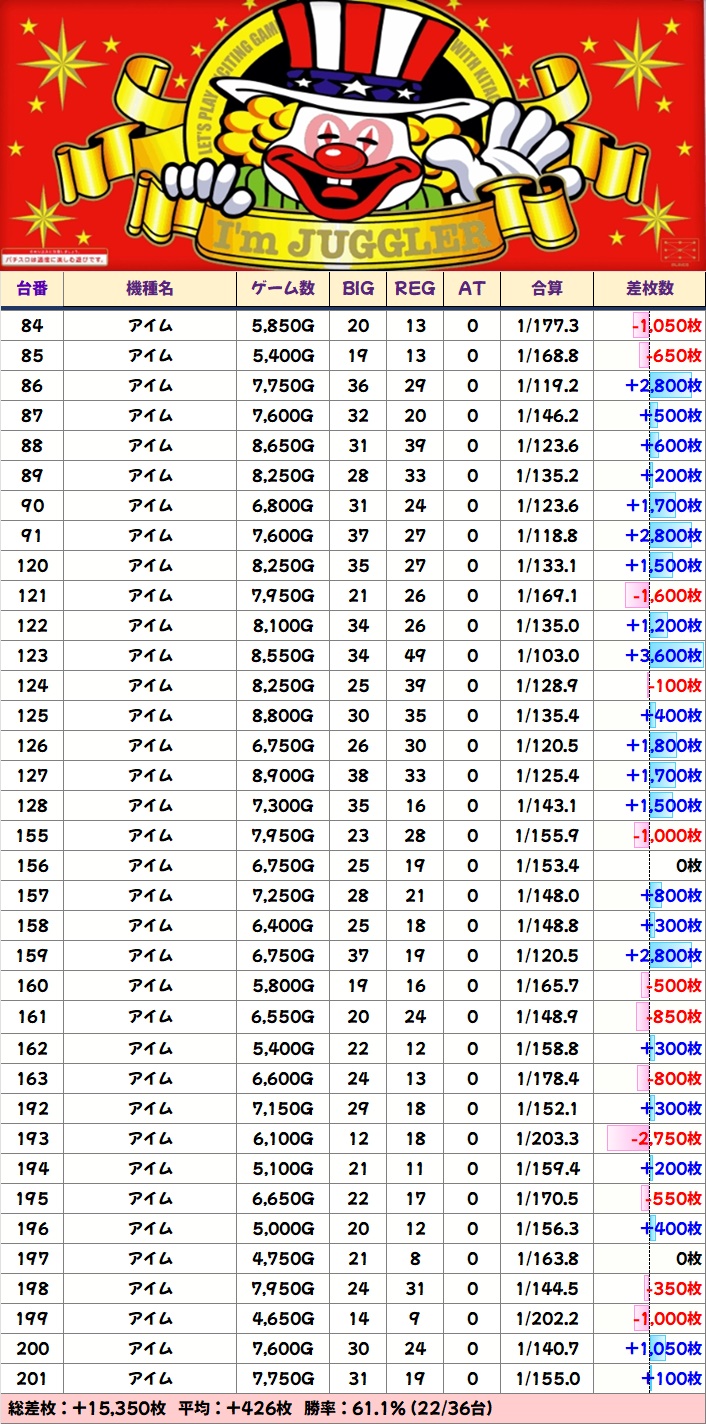Select the 差枚数 column header
This screenshot has height=1424, width=706.
pyautogui.click(x=650, y=288)
